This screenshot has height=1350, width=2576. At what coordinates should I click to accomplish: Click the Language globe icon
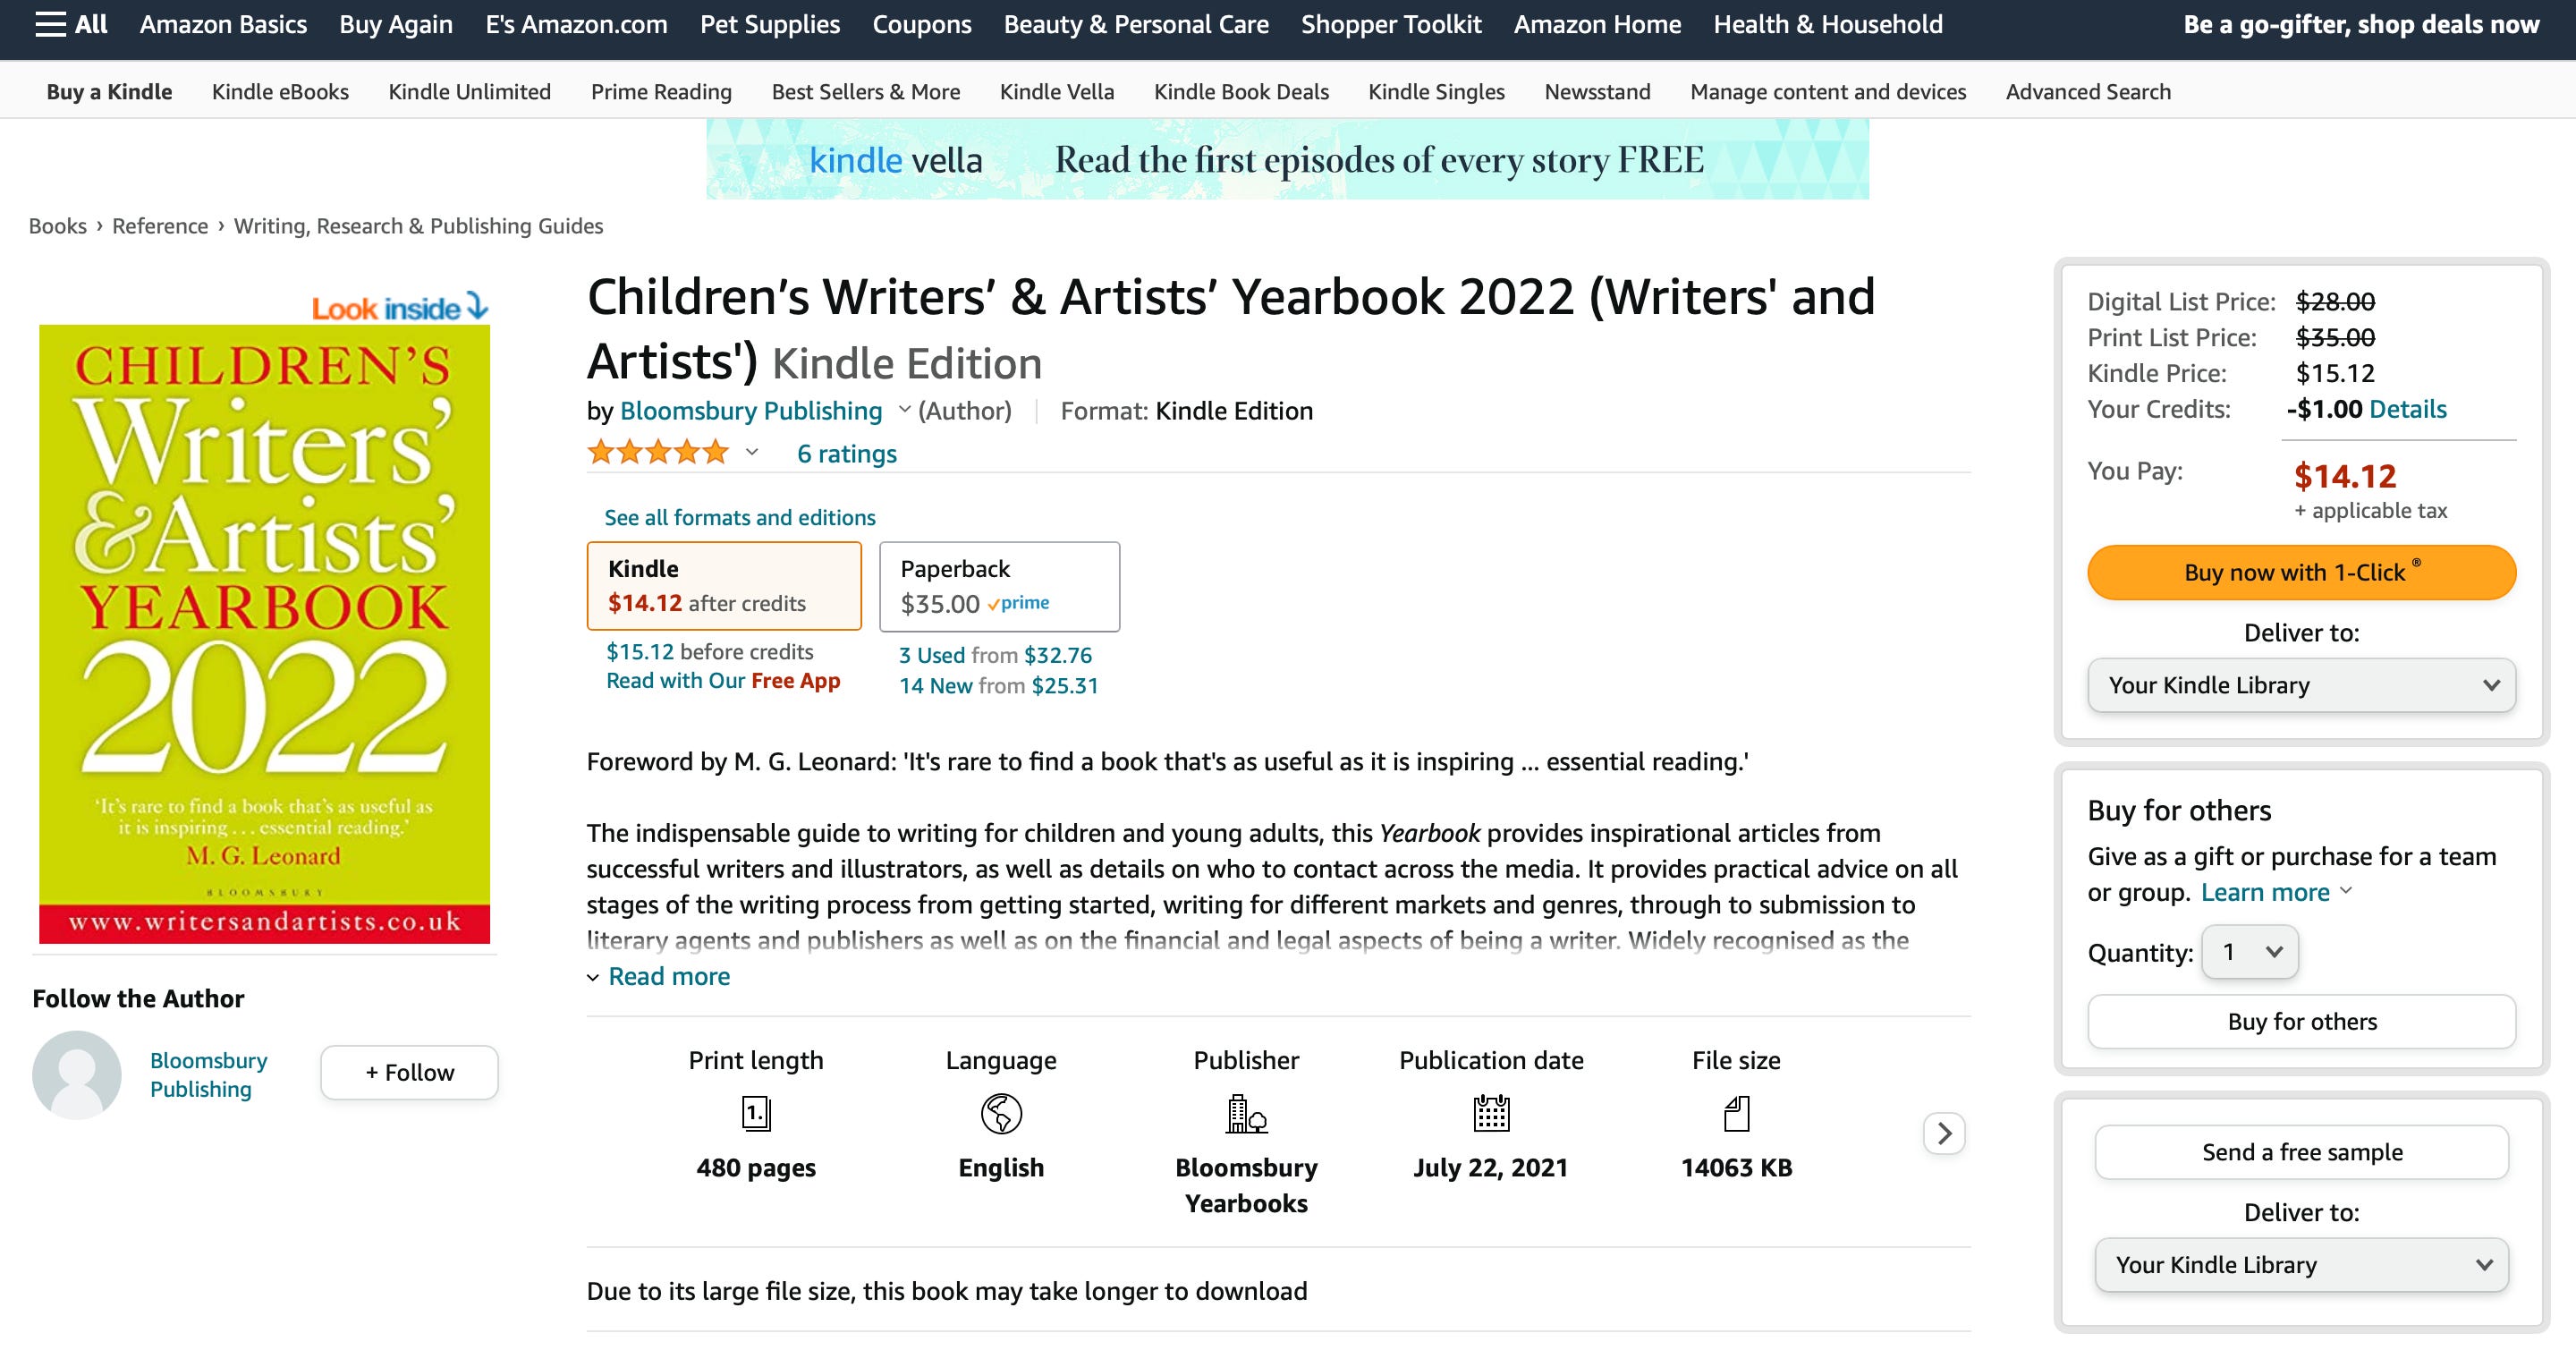[x=1001, y=1113]
